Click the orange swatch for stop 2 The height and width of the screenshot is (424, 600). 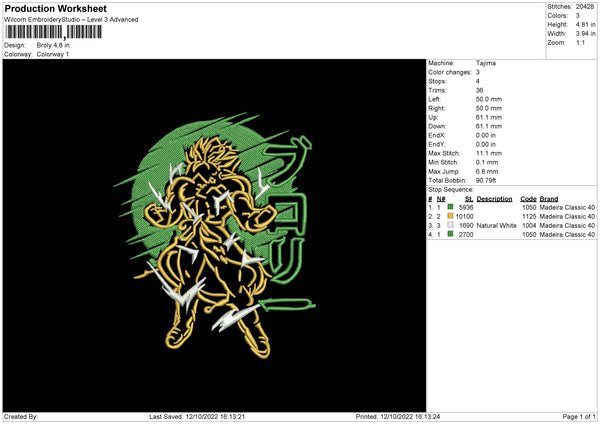coord(450,216)
